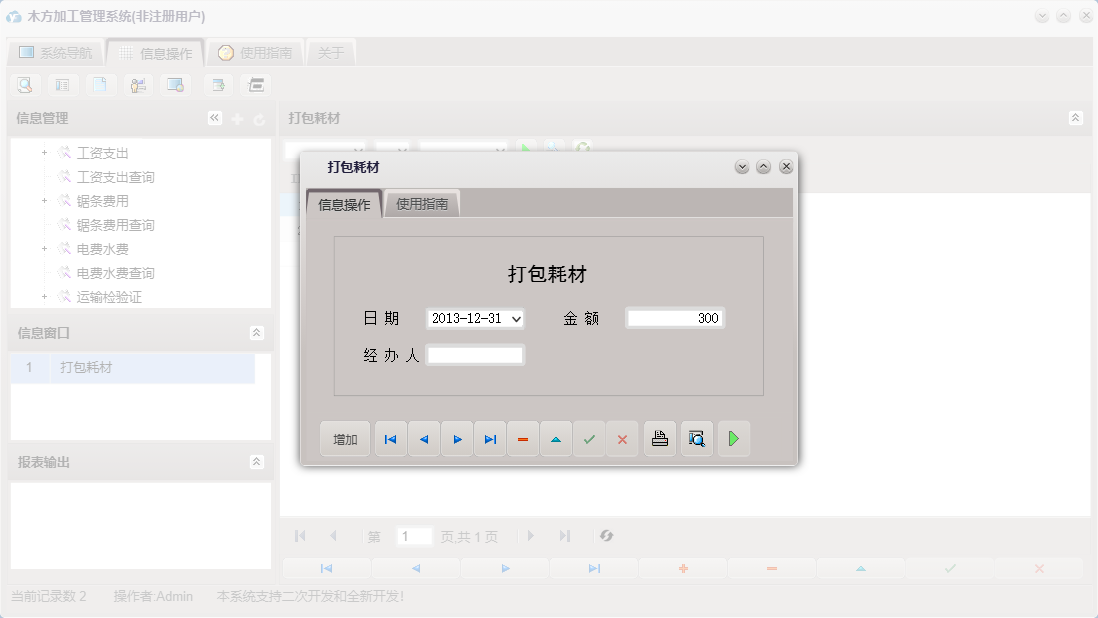Click the 金额 amount field showing 300
1098x618 pixels.
[675, 317]
